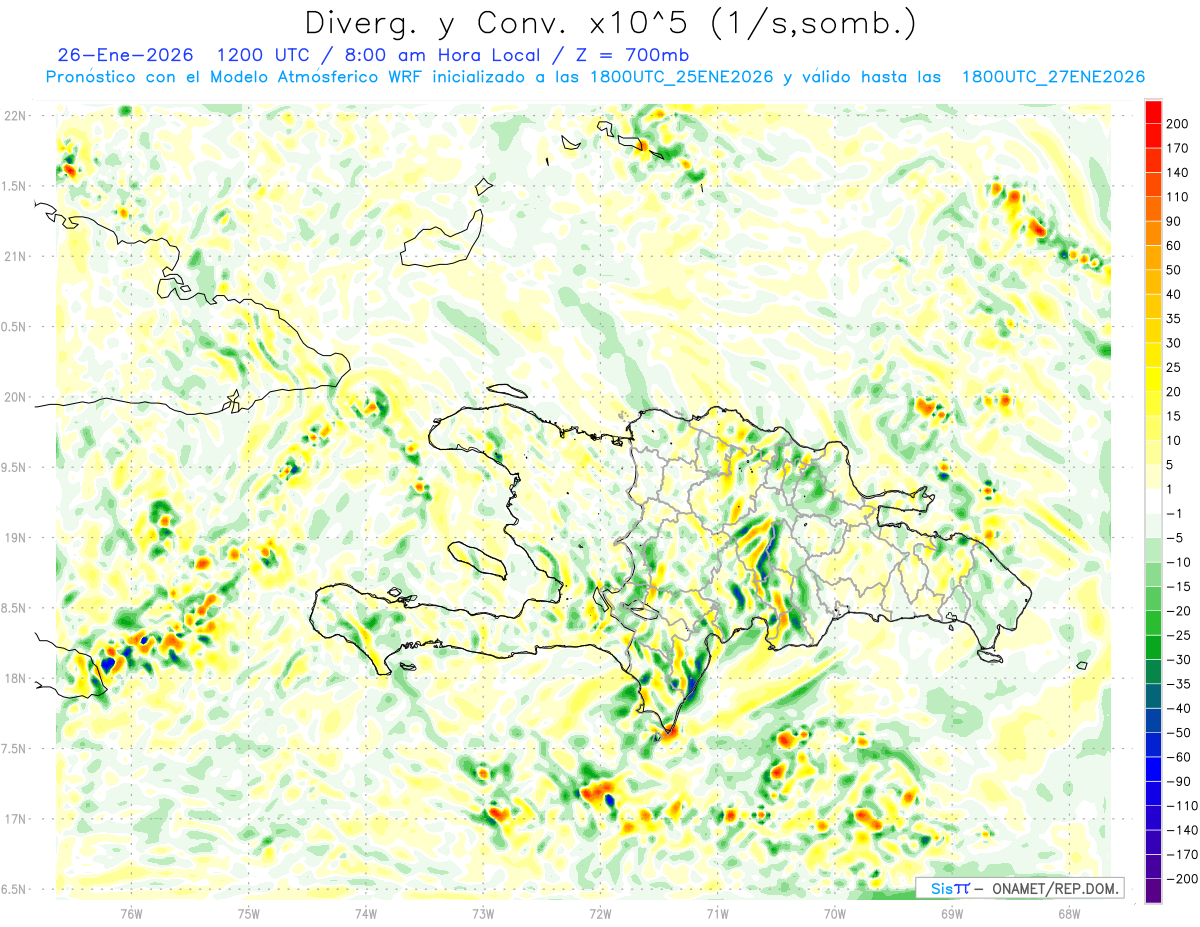Click the '110' colorbar value

pos(1177,197)
